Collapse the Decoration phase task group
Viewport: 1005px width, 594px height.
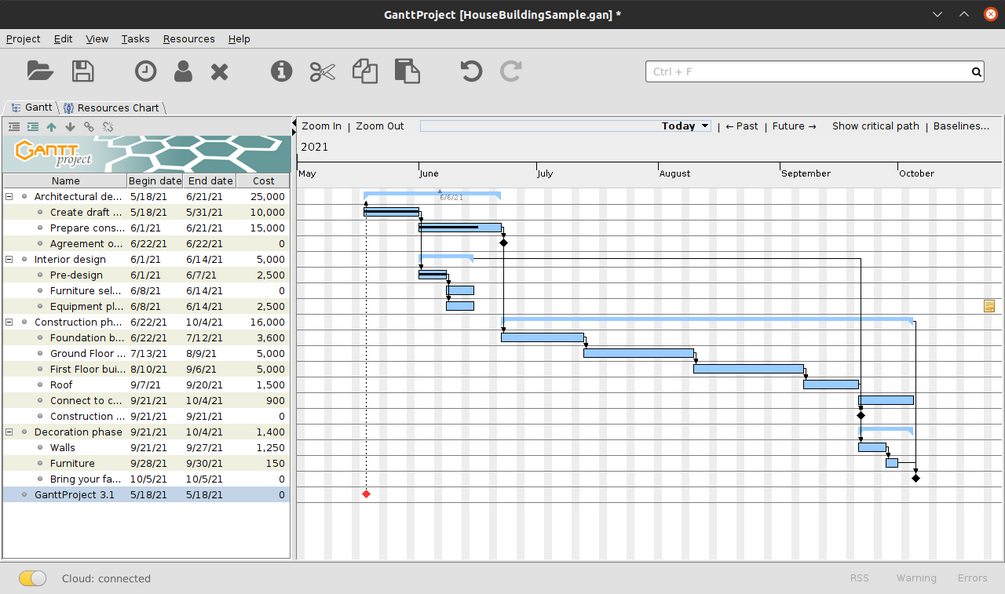coord(9,432)
